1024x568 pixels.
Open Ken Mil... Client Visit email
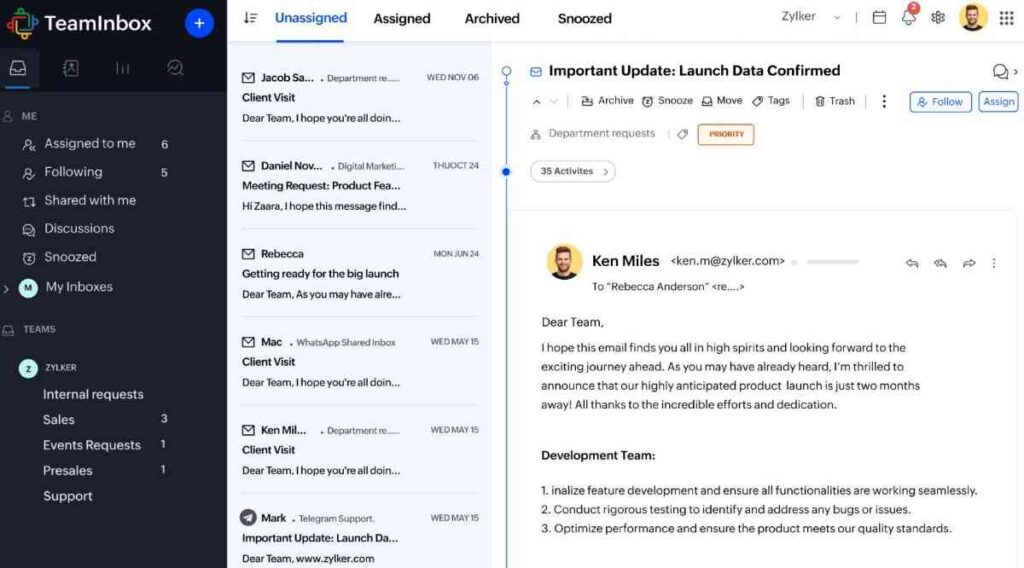click(x=360, y=450)
